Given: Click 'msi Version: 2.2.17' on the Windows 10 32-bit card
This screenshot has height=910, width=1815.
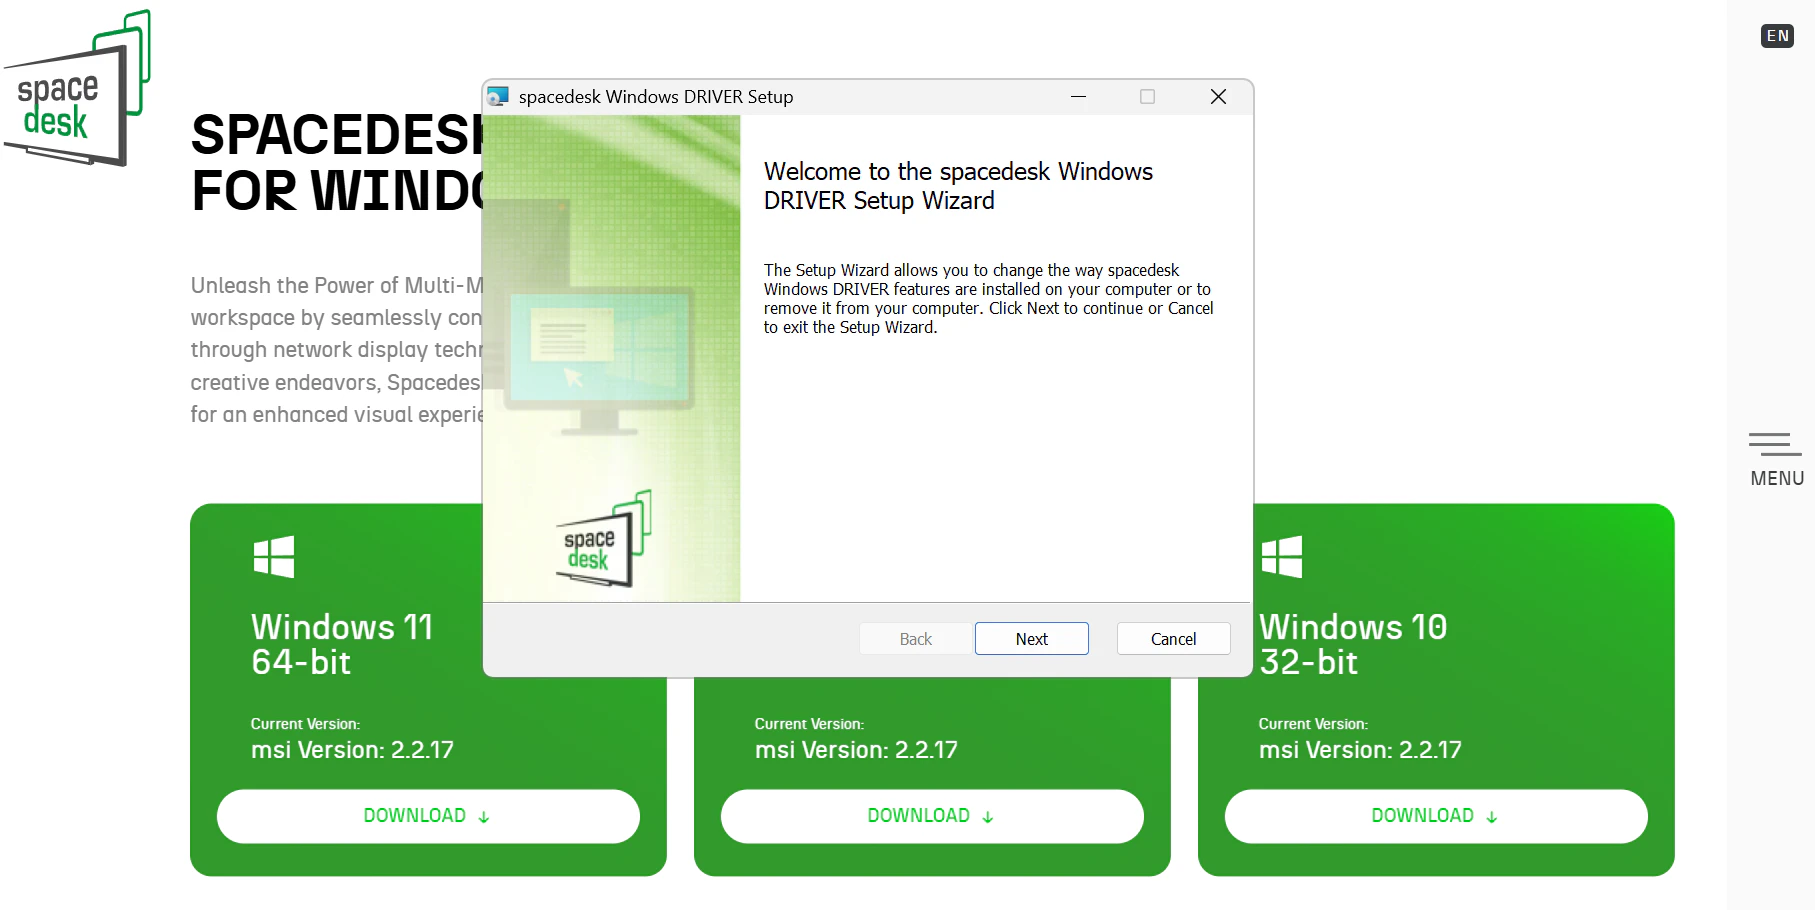Looking at the screenshot, I should (1360, 750).
